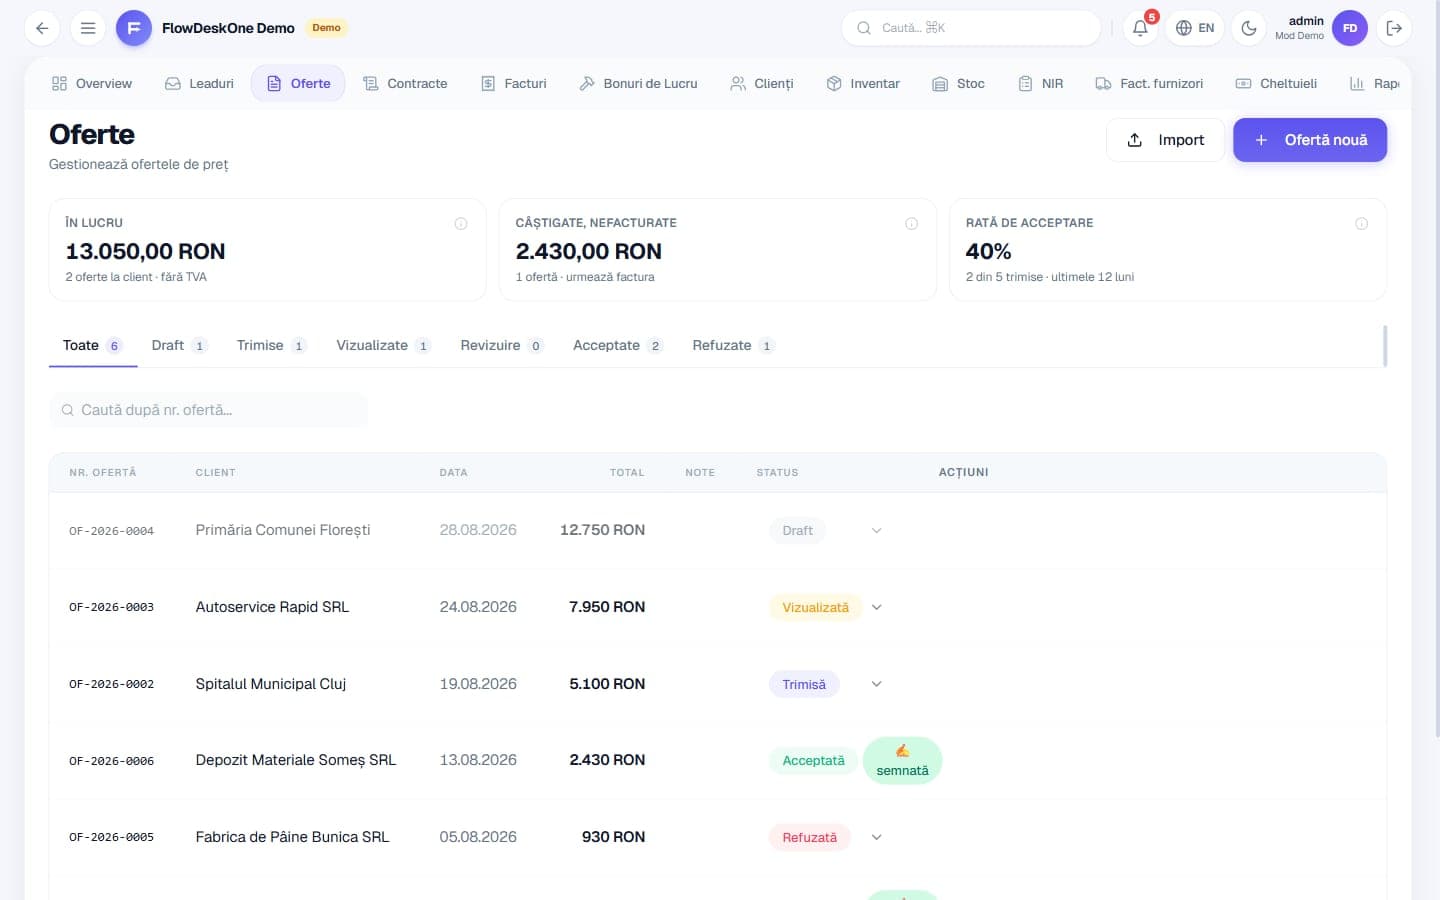This screenshot has height=900, width=1440.
Task: Sort by the Total column header
Action: coord(627,472)
